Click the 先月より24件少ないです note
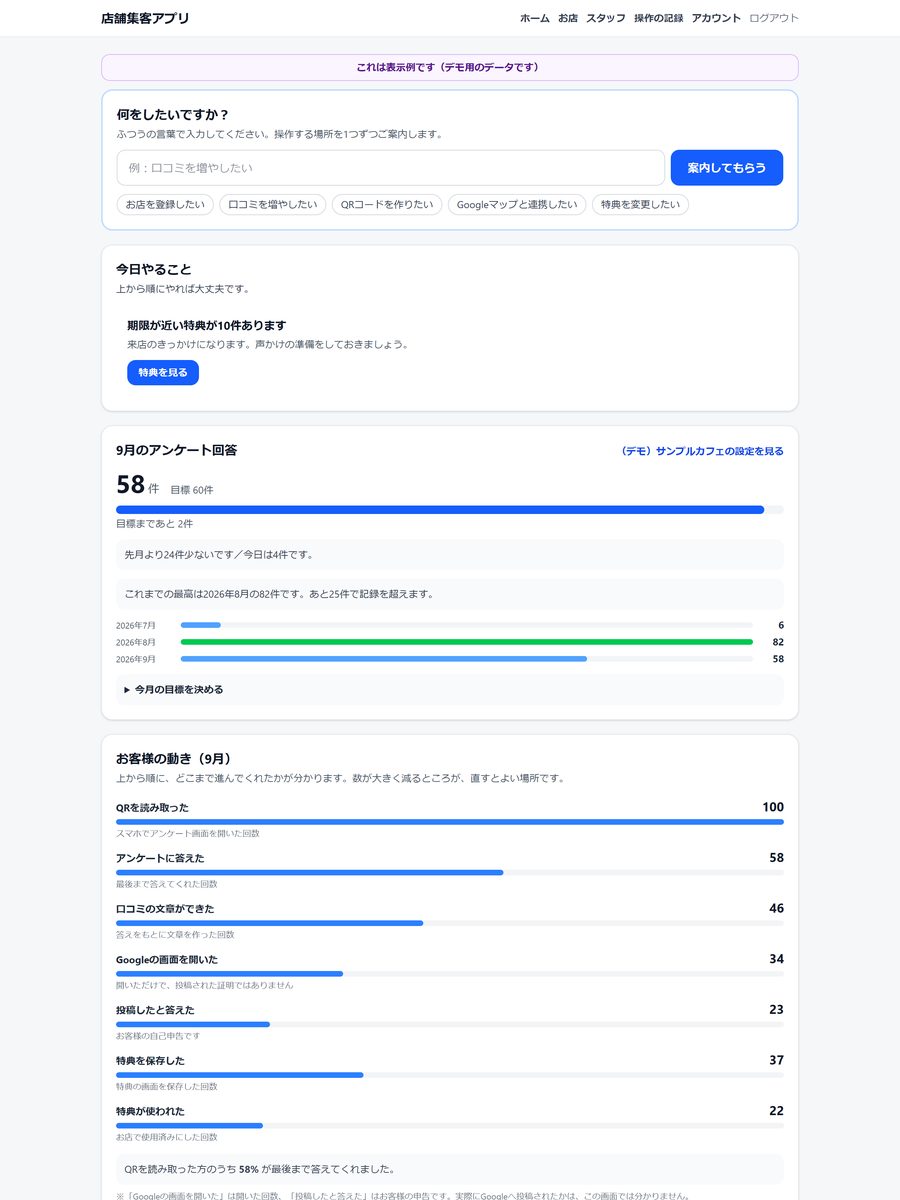The width and height of the screenshot is (900, 1200). [x=450, y=554]
